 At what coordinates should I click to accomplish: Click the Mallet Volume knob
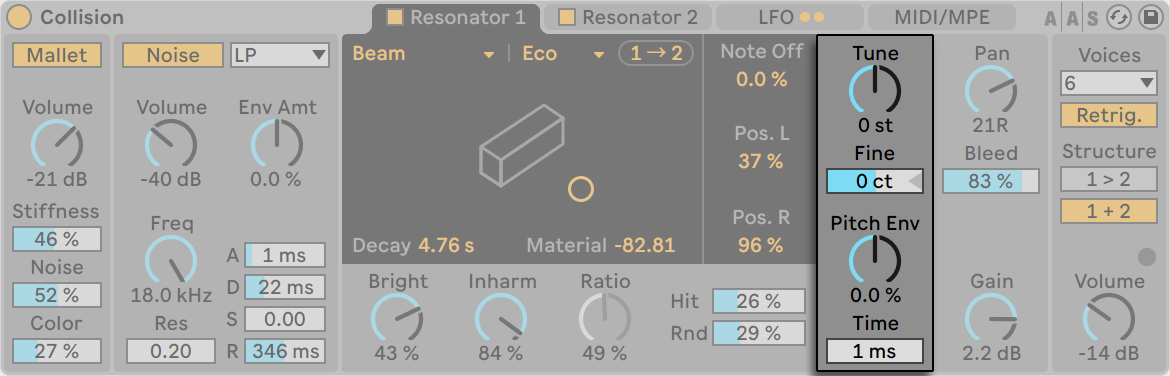pos(57,144)
